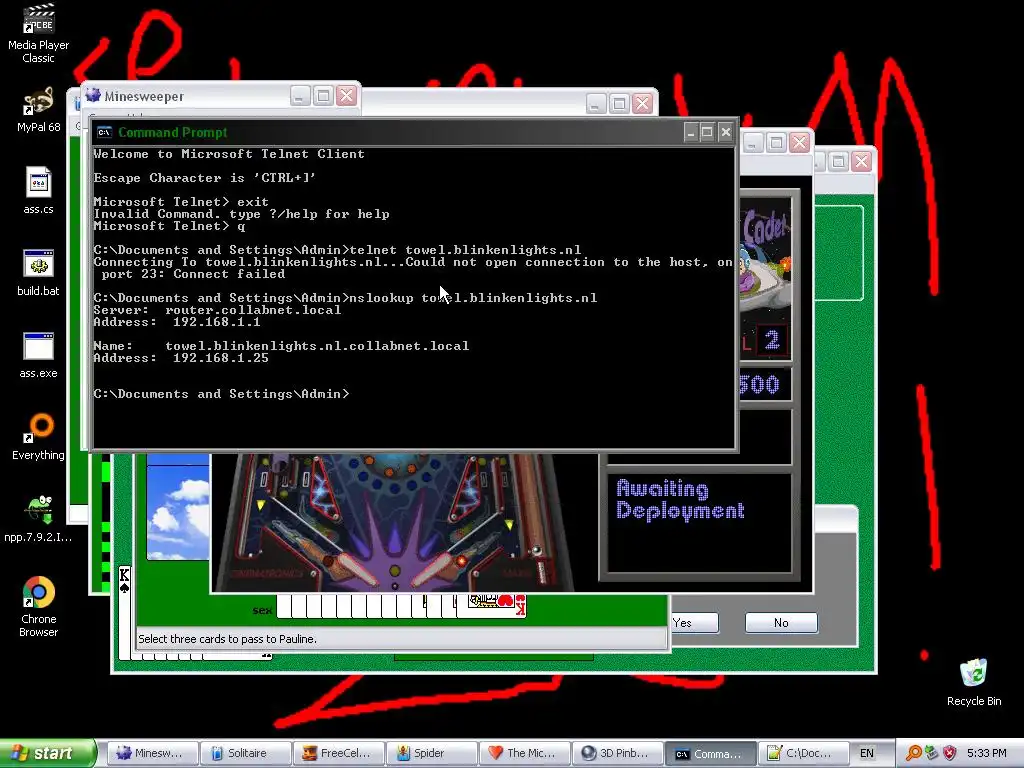Click the Minesweeper window title
Viewport: 1024px width, 768px height.
[144, 96]
